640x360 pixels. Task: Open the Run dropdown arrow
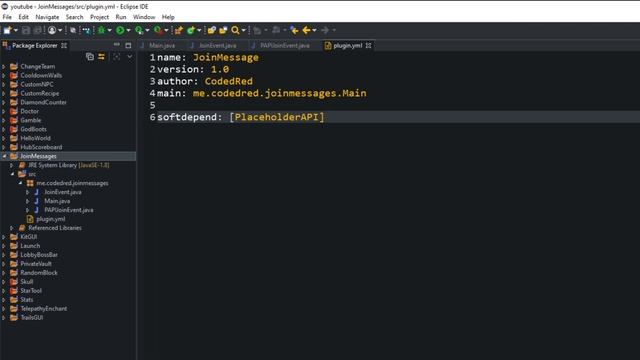(x=128, y=30)
